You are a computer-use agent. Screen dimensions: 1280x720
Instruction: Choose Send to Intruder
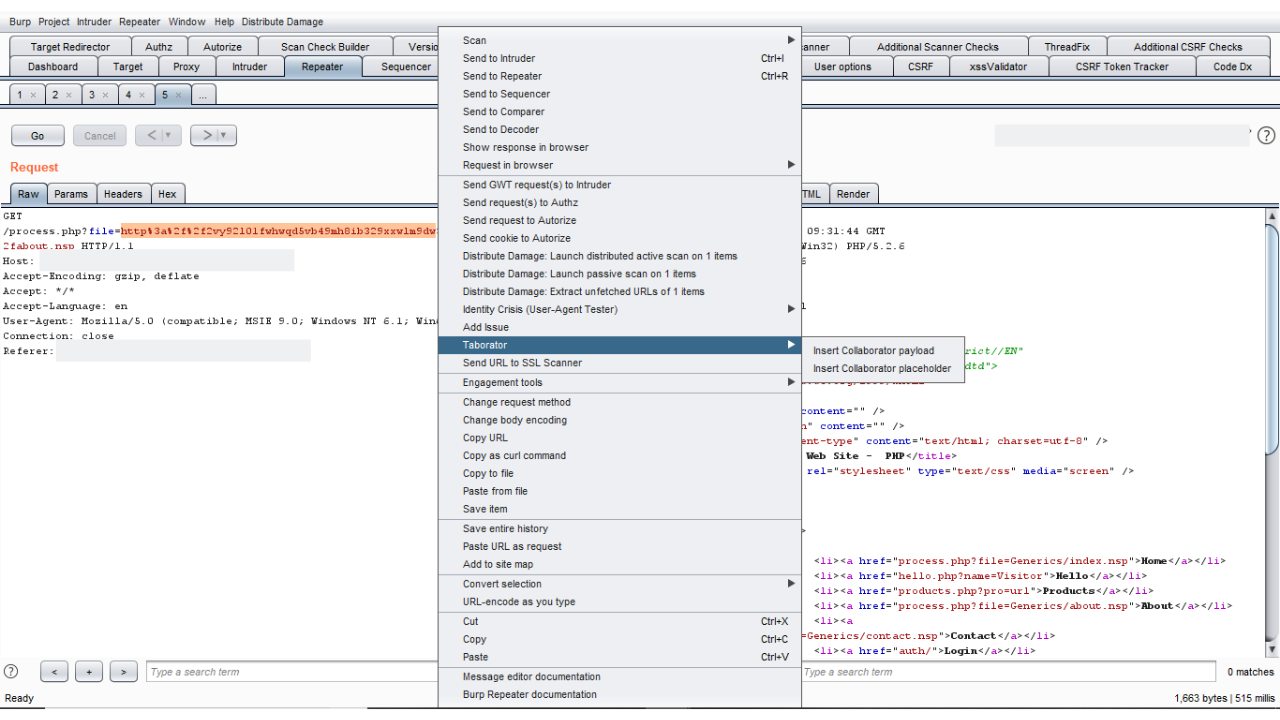pos(620,58)
